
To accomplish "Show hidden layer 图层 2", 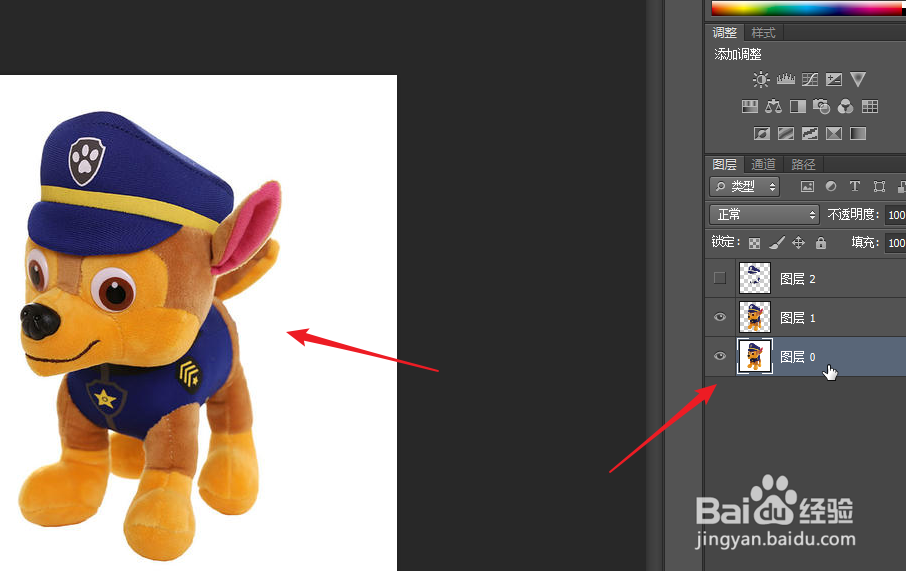I will tap(719, 278).
